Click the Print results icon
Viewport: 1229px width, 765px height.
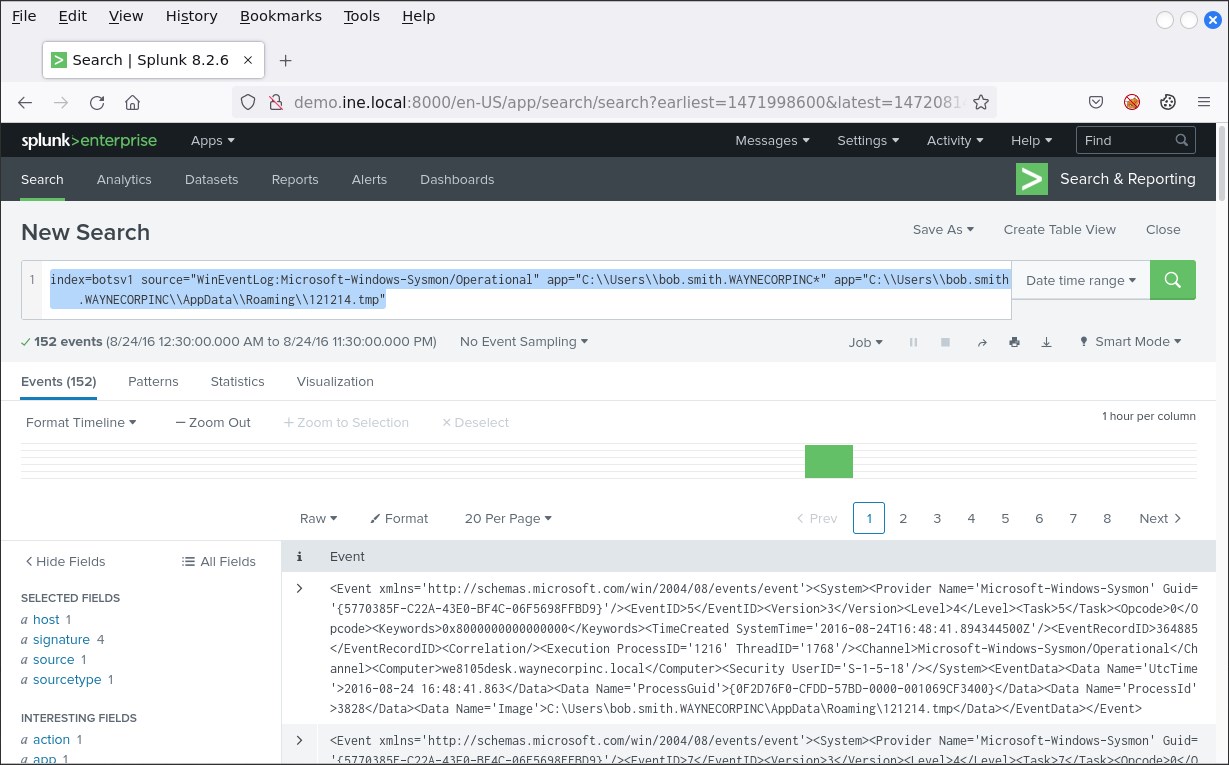point(1014,342)
